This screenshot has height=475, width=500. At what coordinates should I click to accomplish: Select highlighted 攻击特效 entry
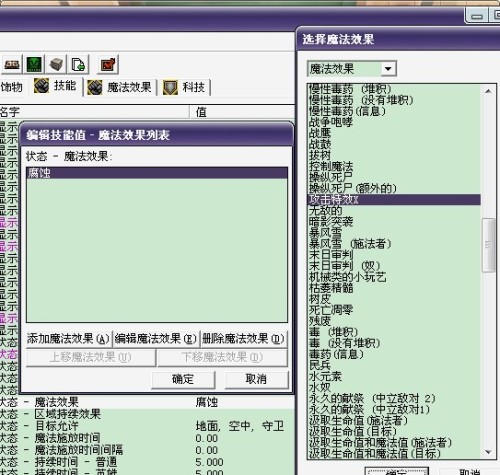[x=394, y=199]
